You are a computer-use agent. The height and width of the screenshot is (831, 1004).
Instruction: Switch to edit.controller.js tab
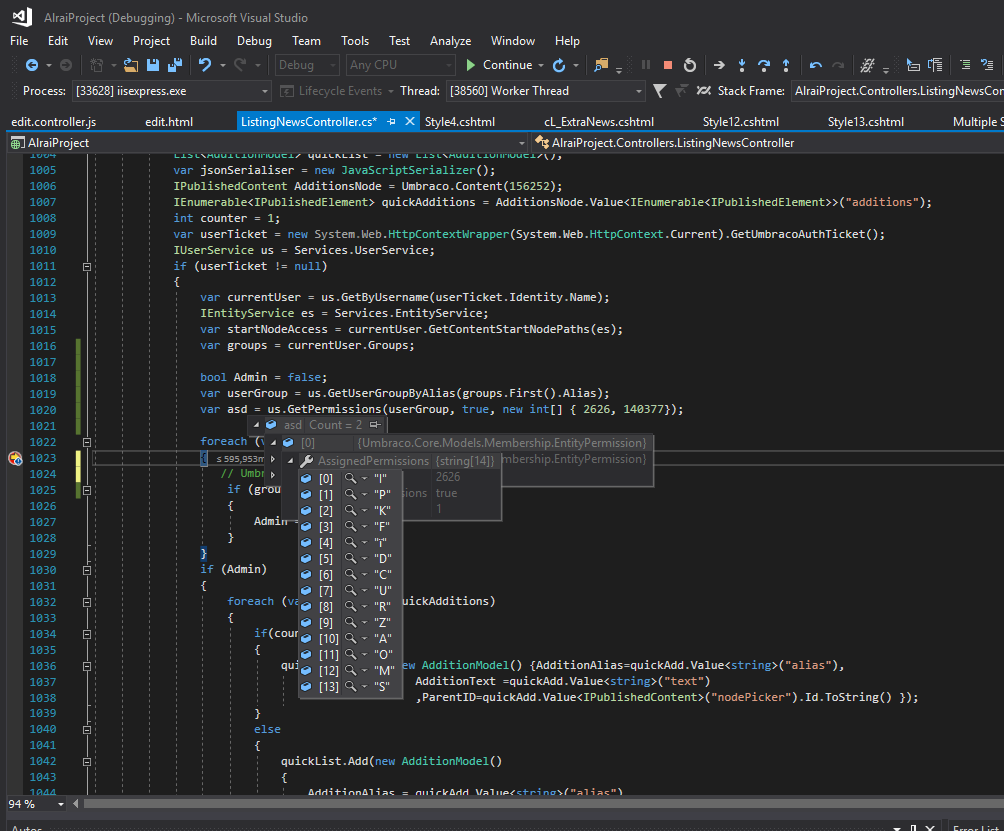[54, 122]
